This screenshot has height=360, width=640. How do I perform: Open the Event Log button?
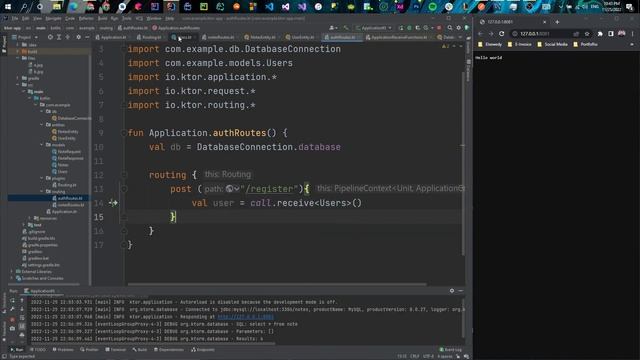point(451,350)
